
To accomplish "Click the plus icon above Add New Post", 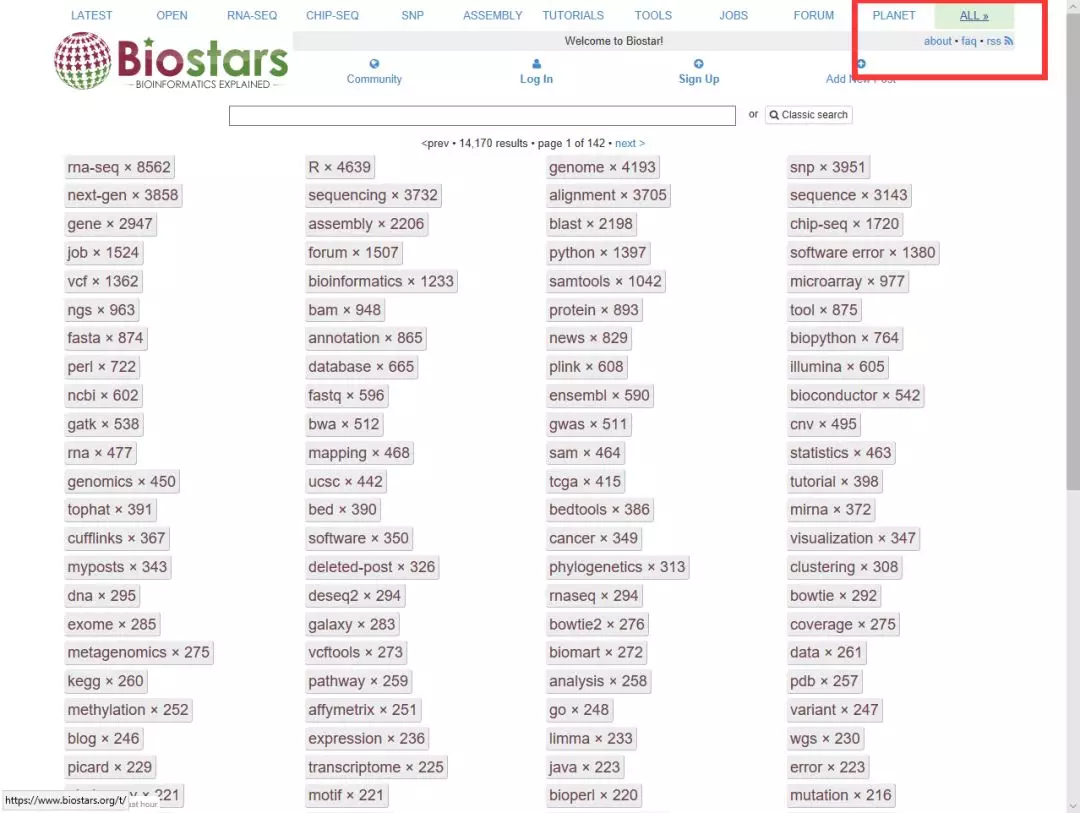I will (859, 62).
